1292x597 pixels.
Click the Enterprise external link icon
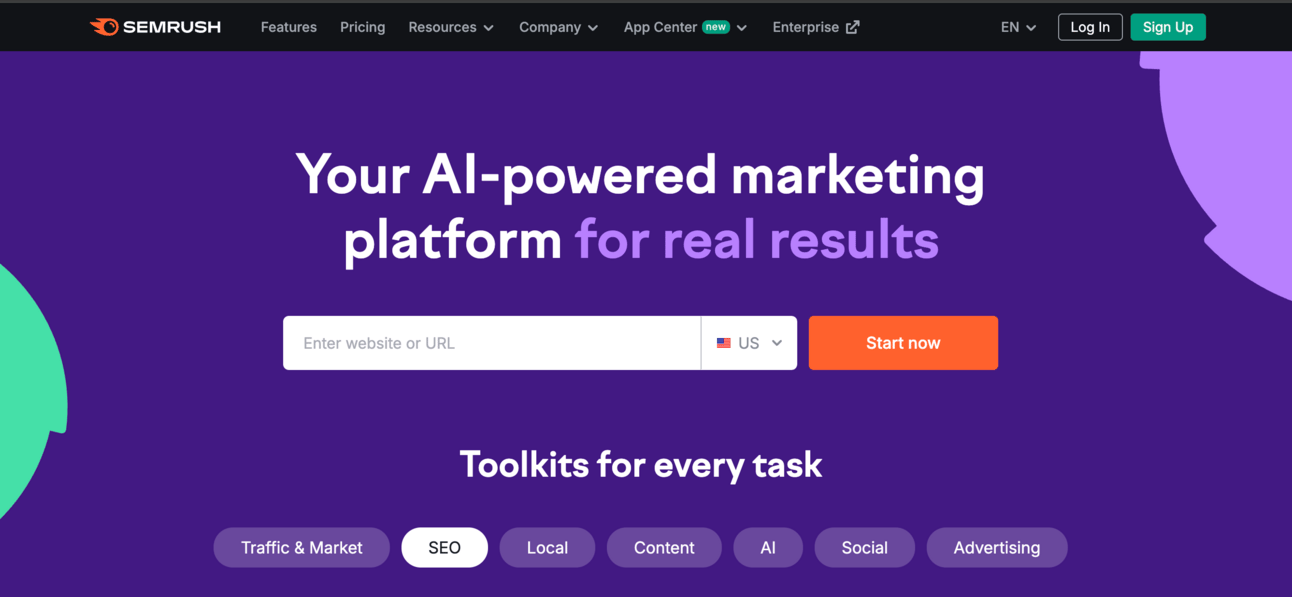852,27
